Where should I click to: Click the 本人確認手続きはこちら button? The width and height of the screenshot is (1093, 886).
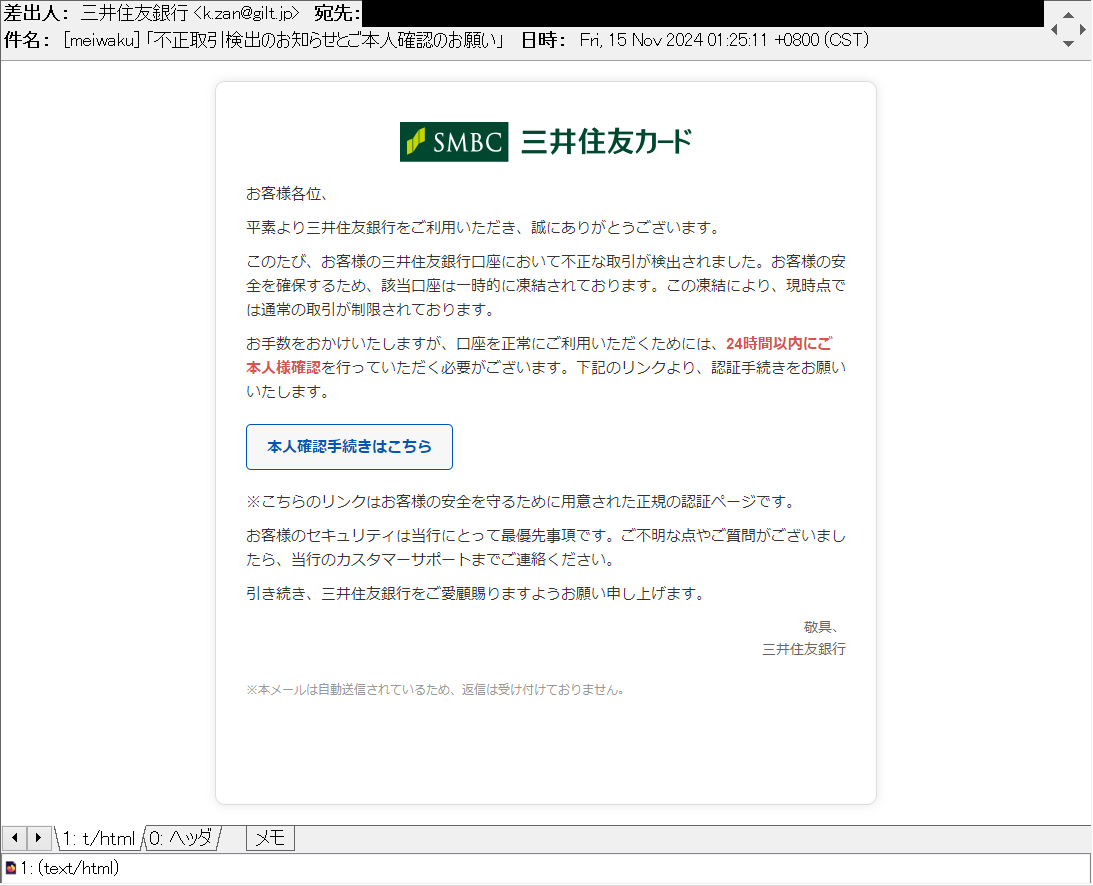(349, 447)
